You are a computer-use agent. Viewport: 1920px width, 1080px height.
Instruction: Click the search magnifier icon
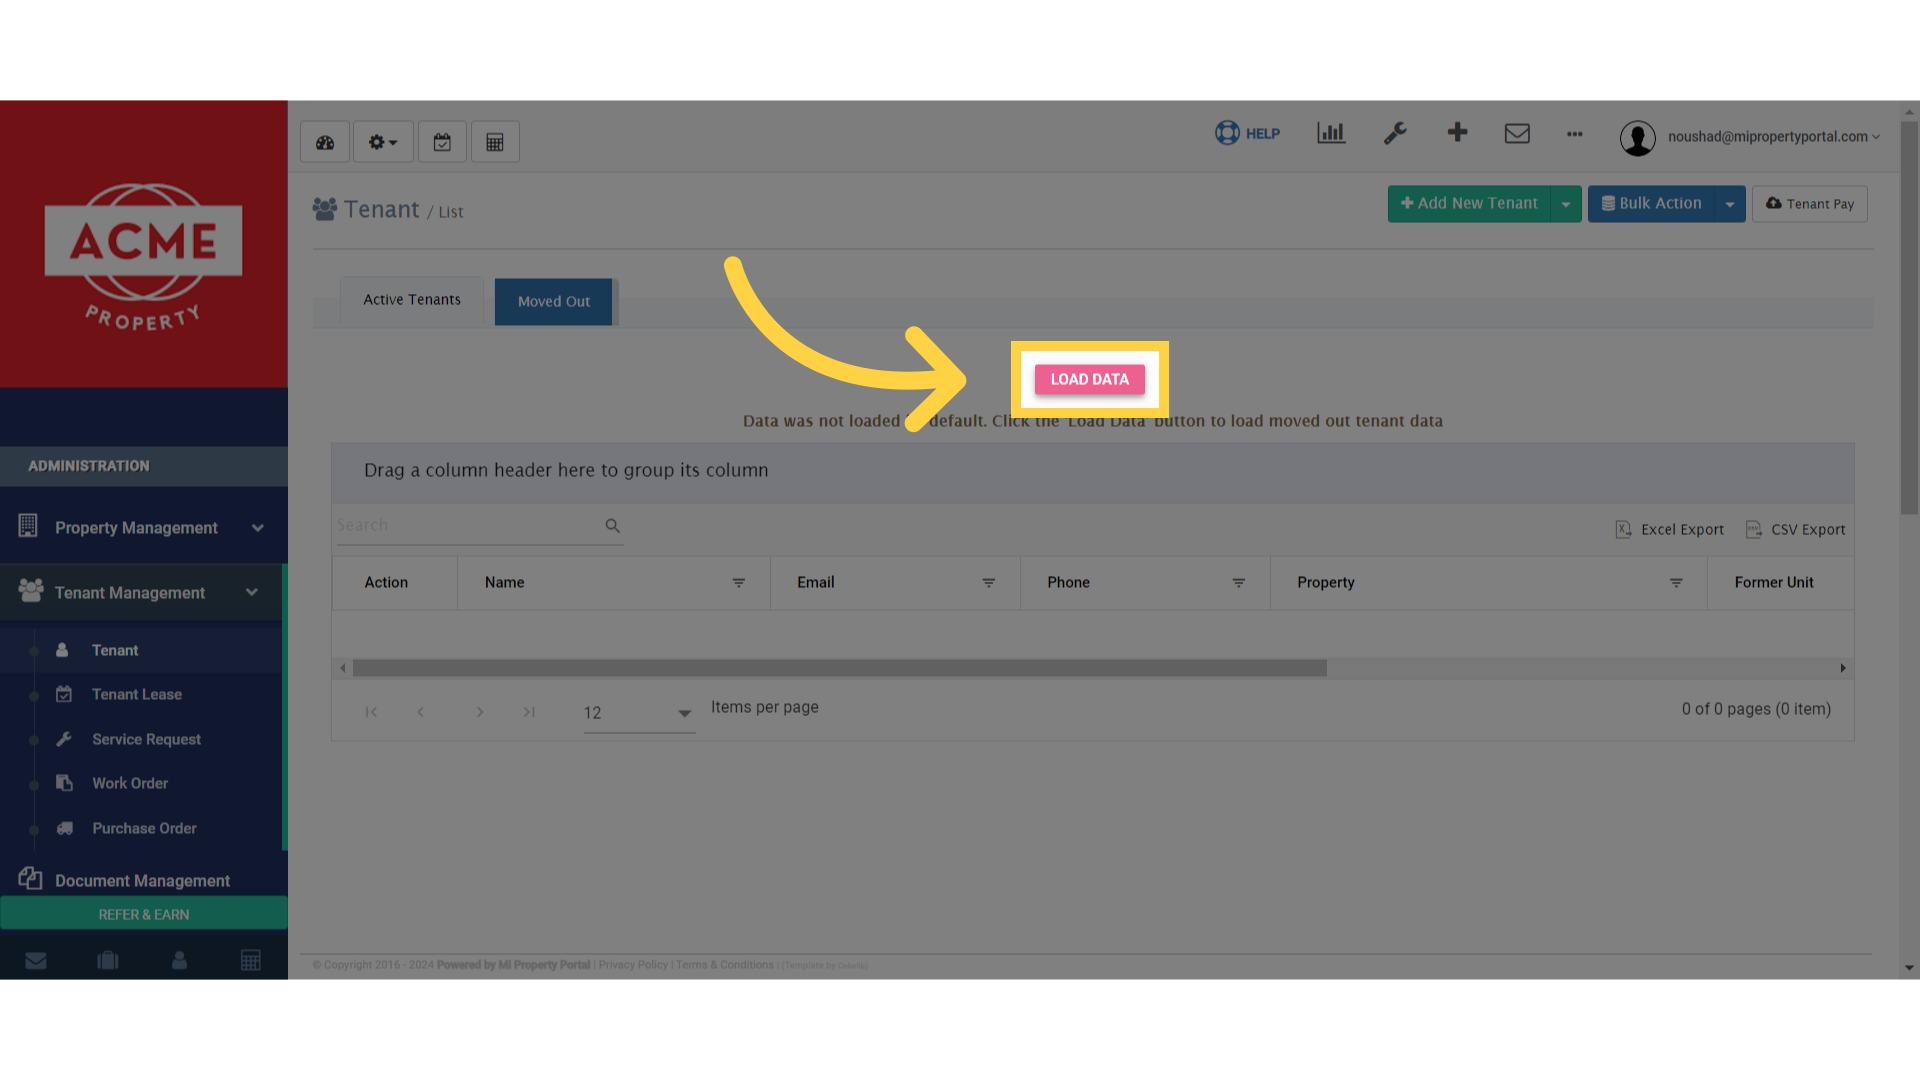612,526
